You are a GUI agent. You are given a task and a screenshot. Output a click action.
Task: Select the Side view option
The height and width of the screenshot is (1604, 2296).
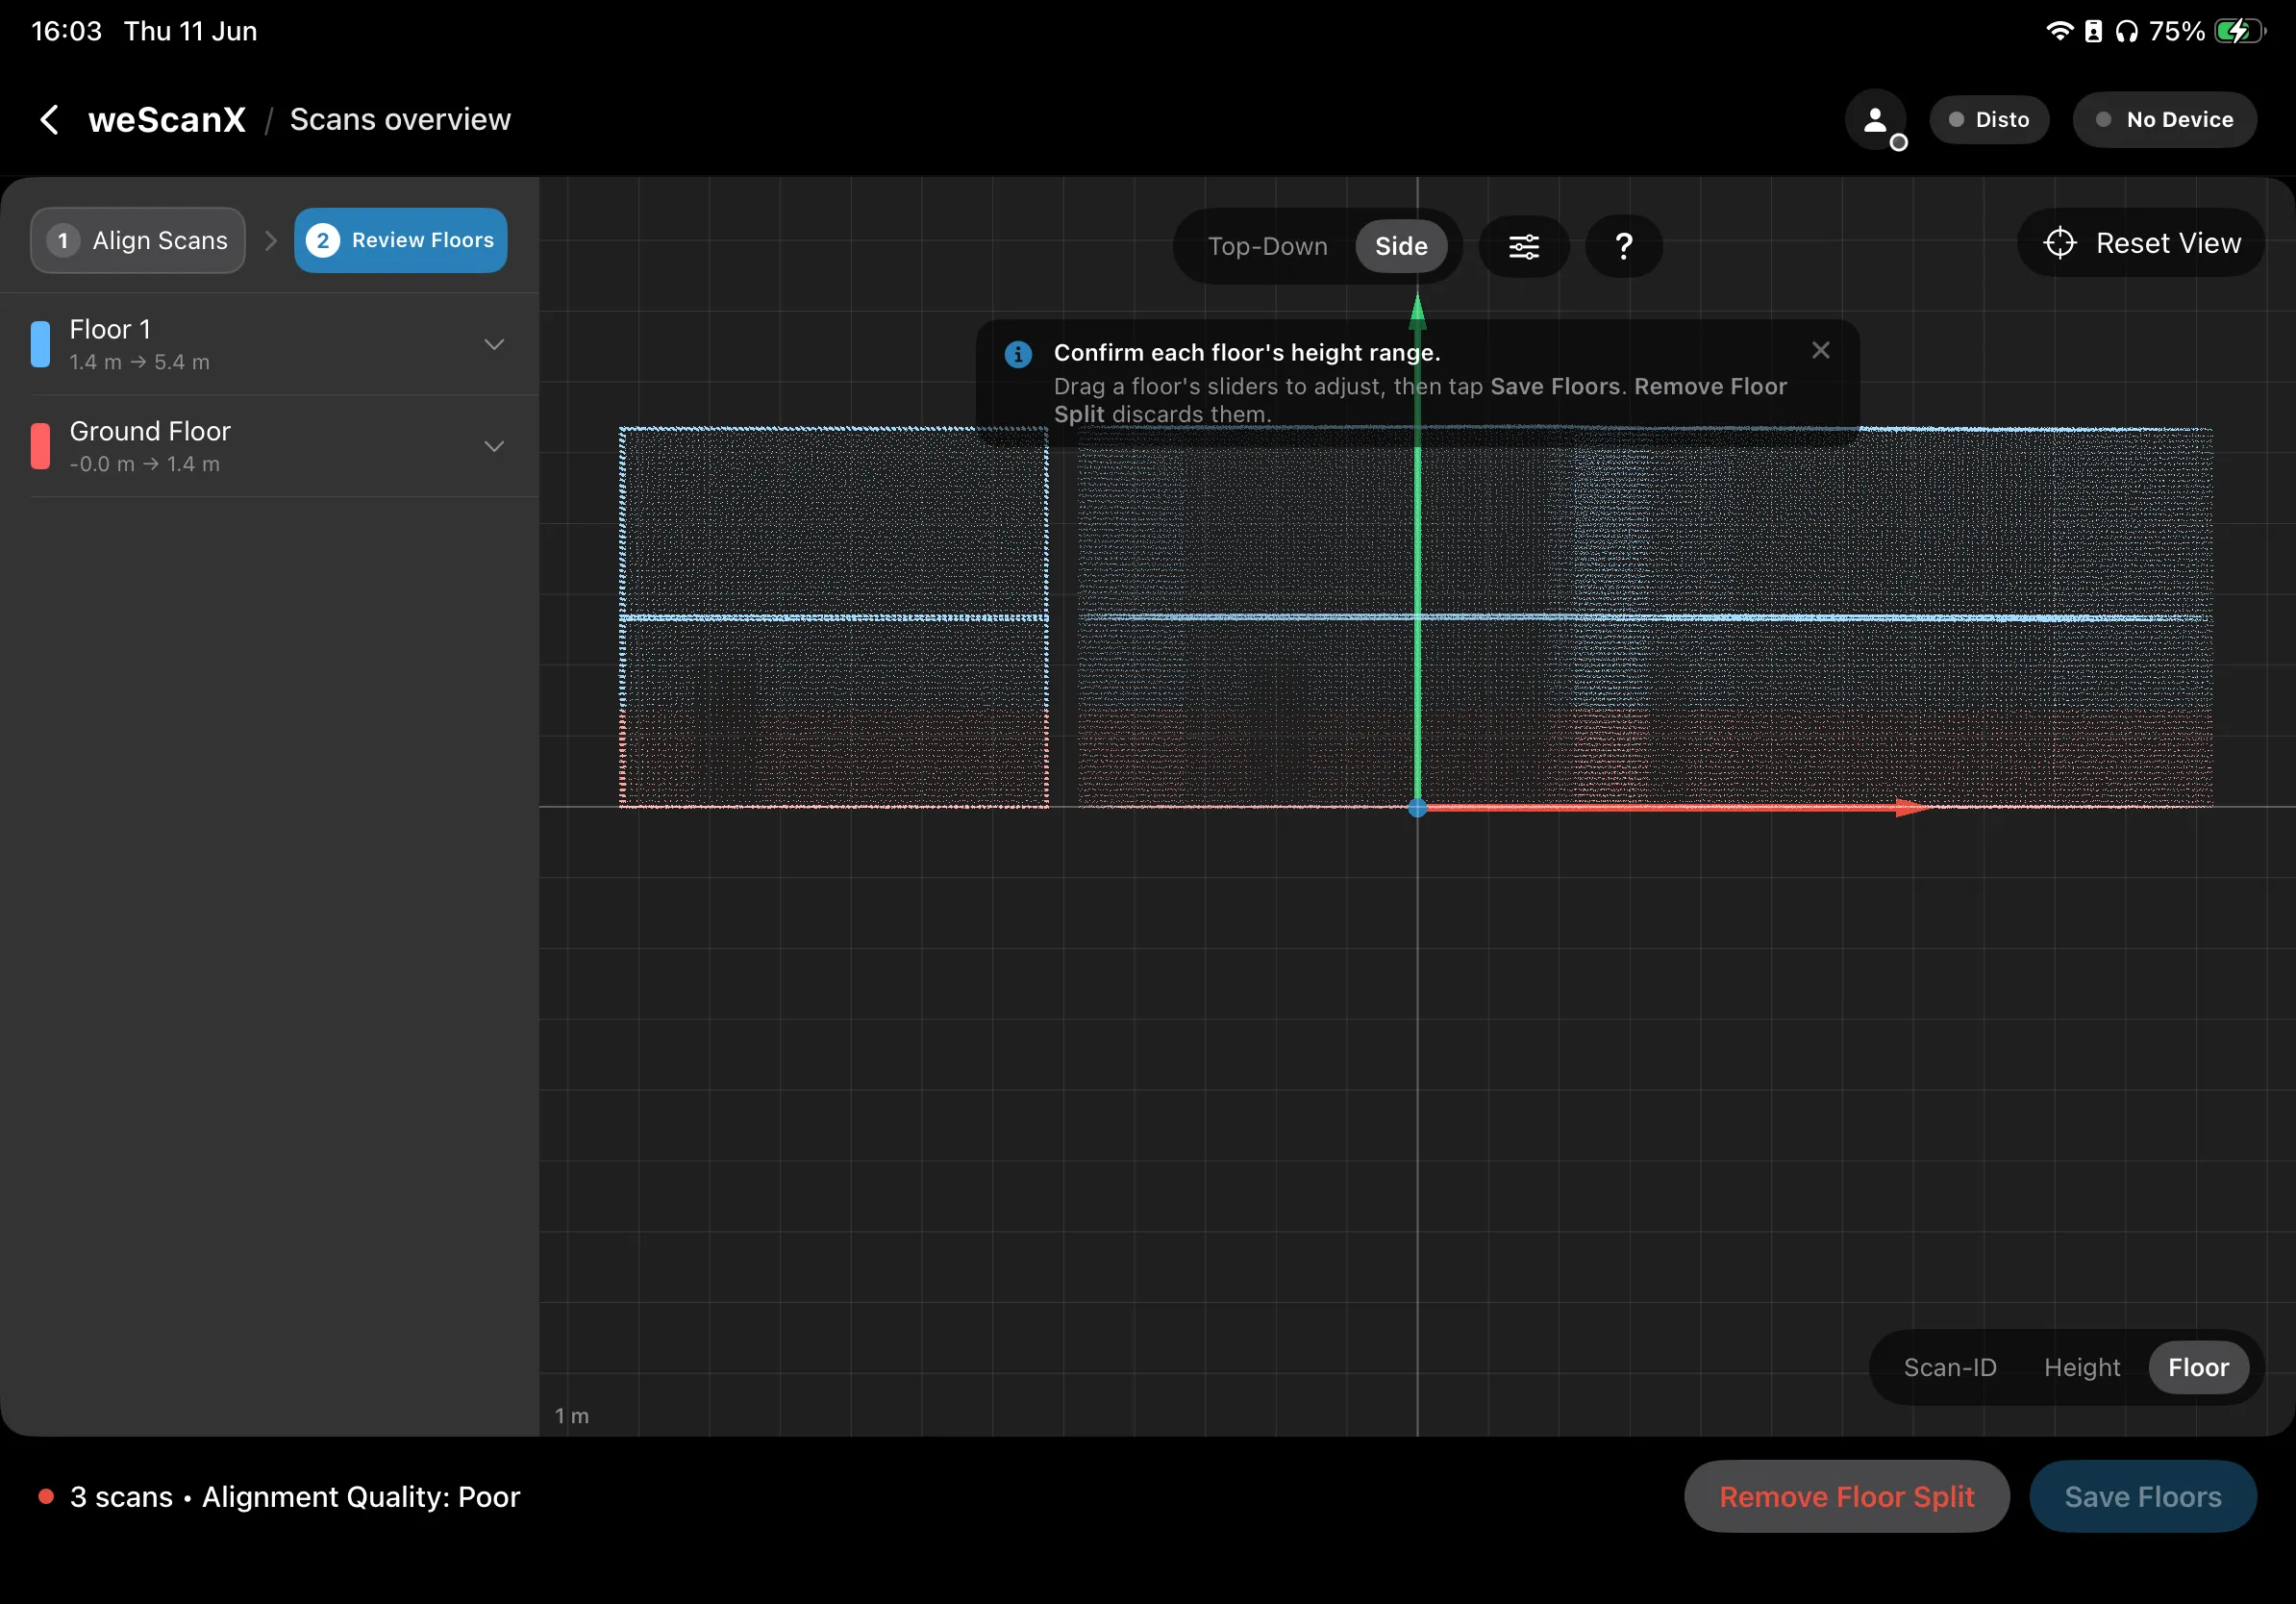coord(1400,246)
